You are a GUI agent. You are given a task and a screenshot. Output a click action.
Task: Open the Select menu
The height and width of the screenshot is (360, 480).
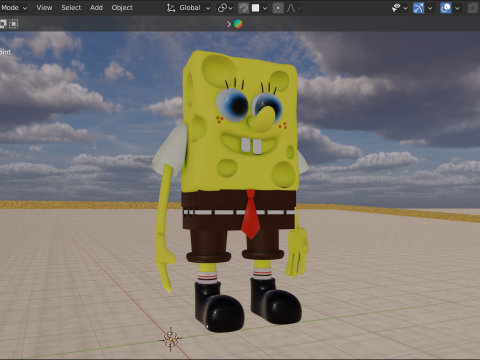(71, 8)
